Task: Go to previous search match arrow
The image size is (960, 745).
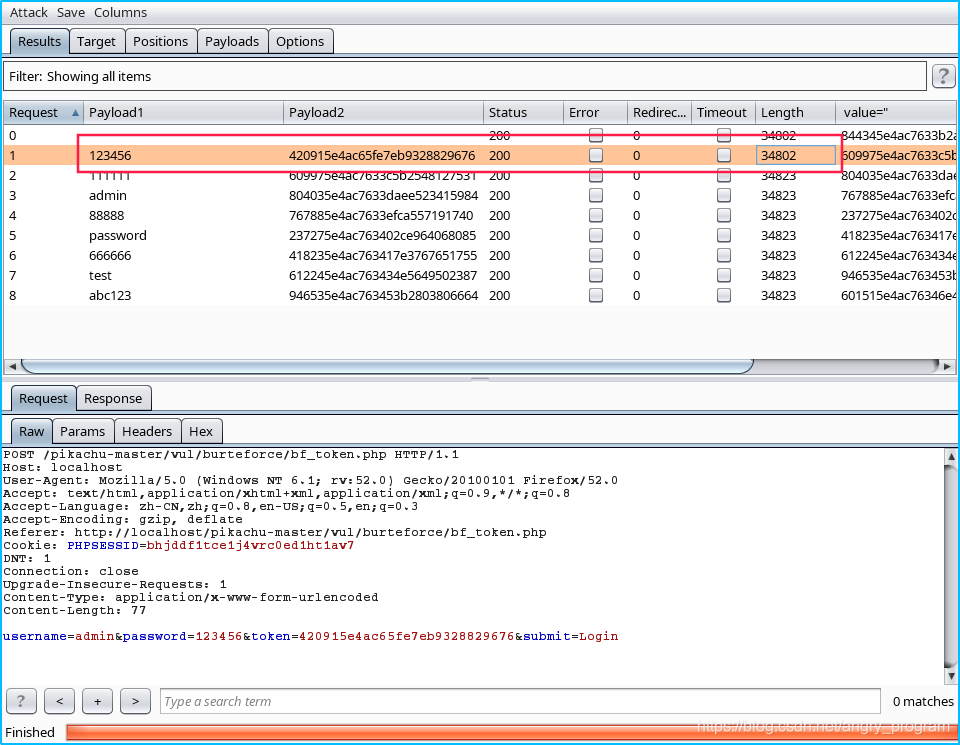Action: 59,701
